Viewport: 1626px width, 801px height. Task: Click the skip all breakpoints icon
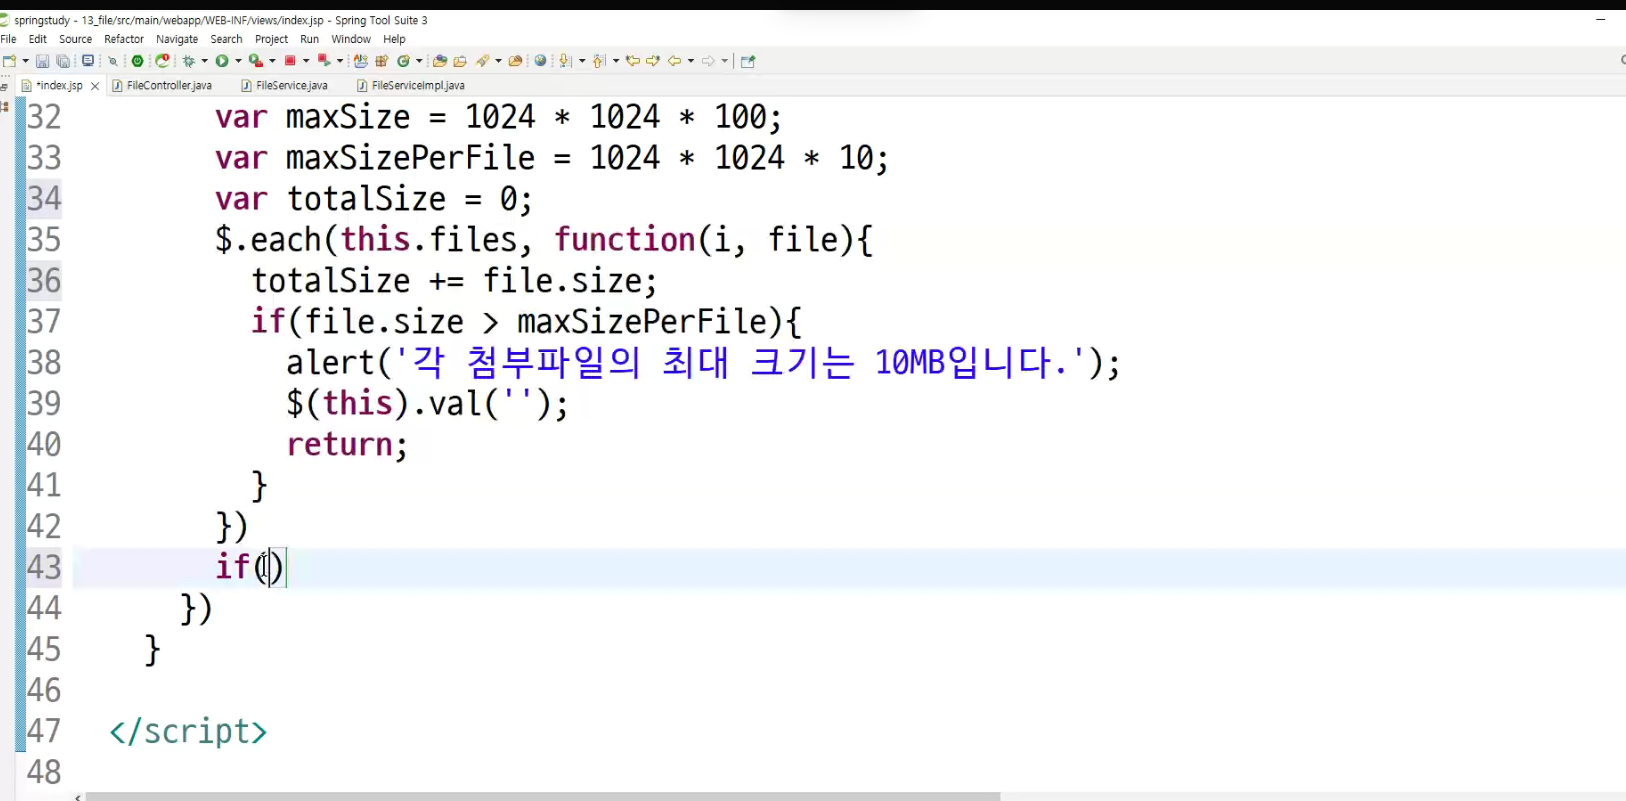point(113,61)
